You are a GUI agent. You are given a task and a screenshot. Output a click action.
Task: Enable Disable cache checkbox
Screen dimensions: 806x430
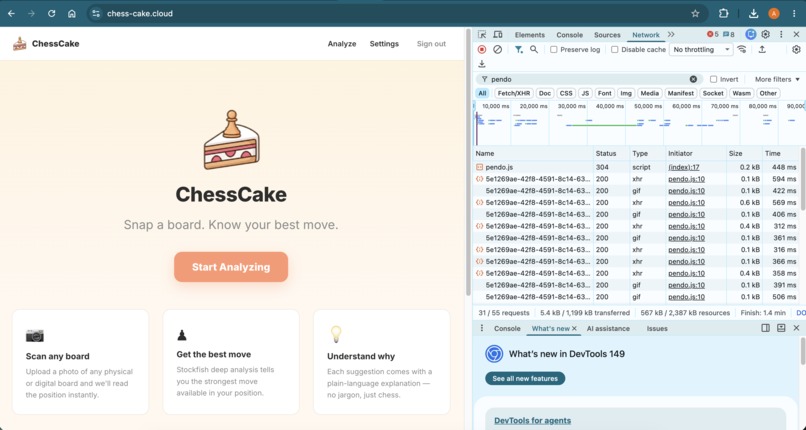(614, 50)
